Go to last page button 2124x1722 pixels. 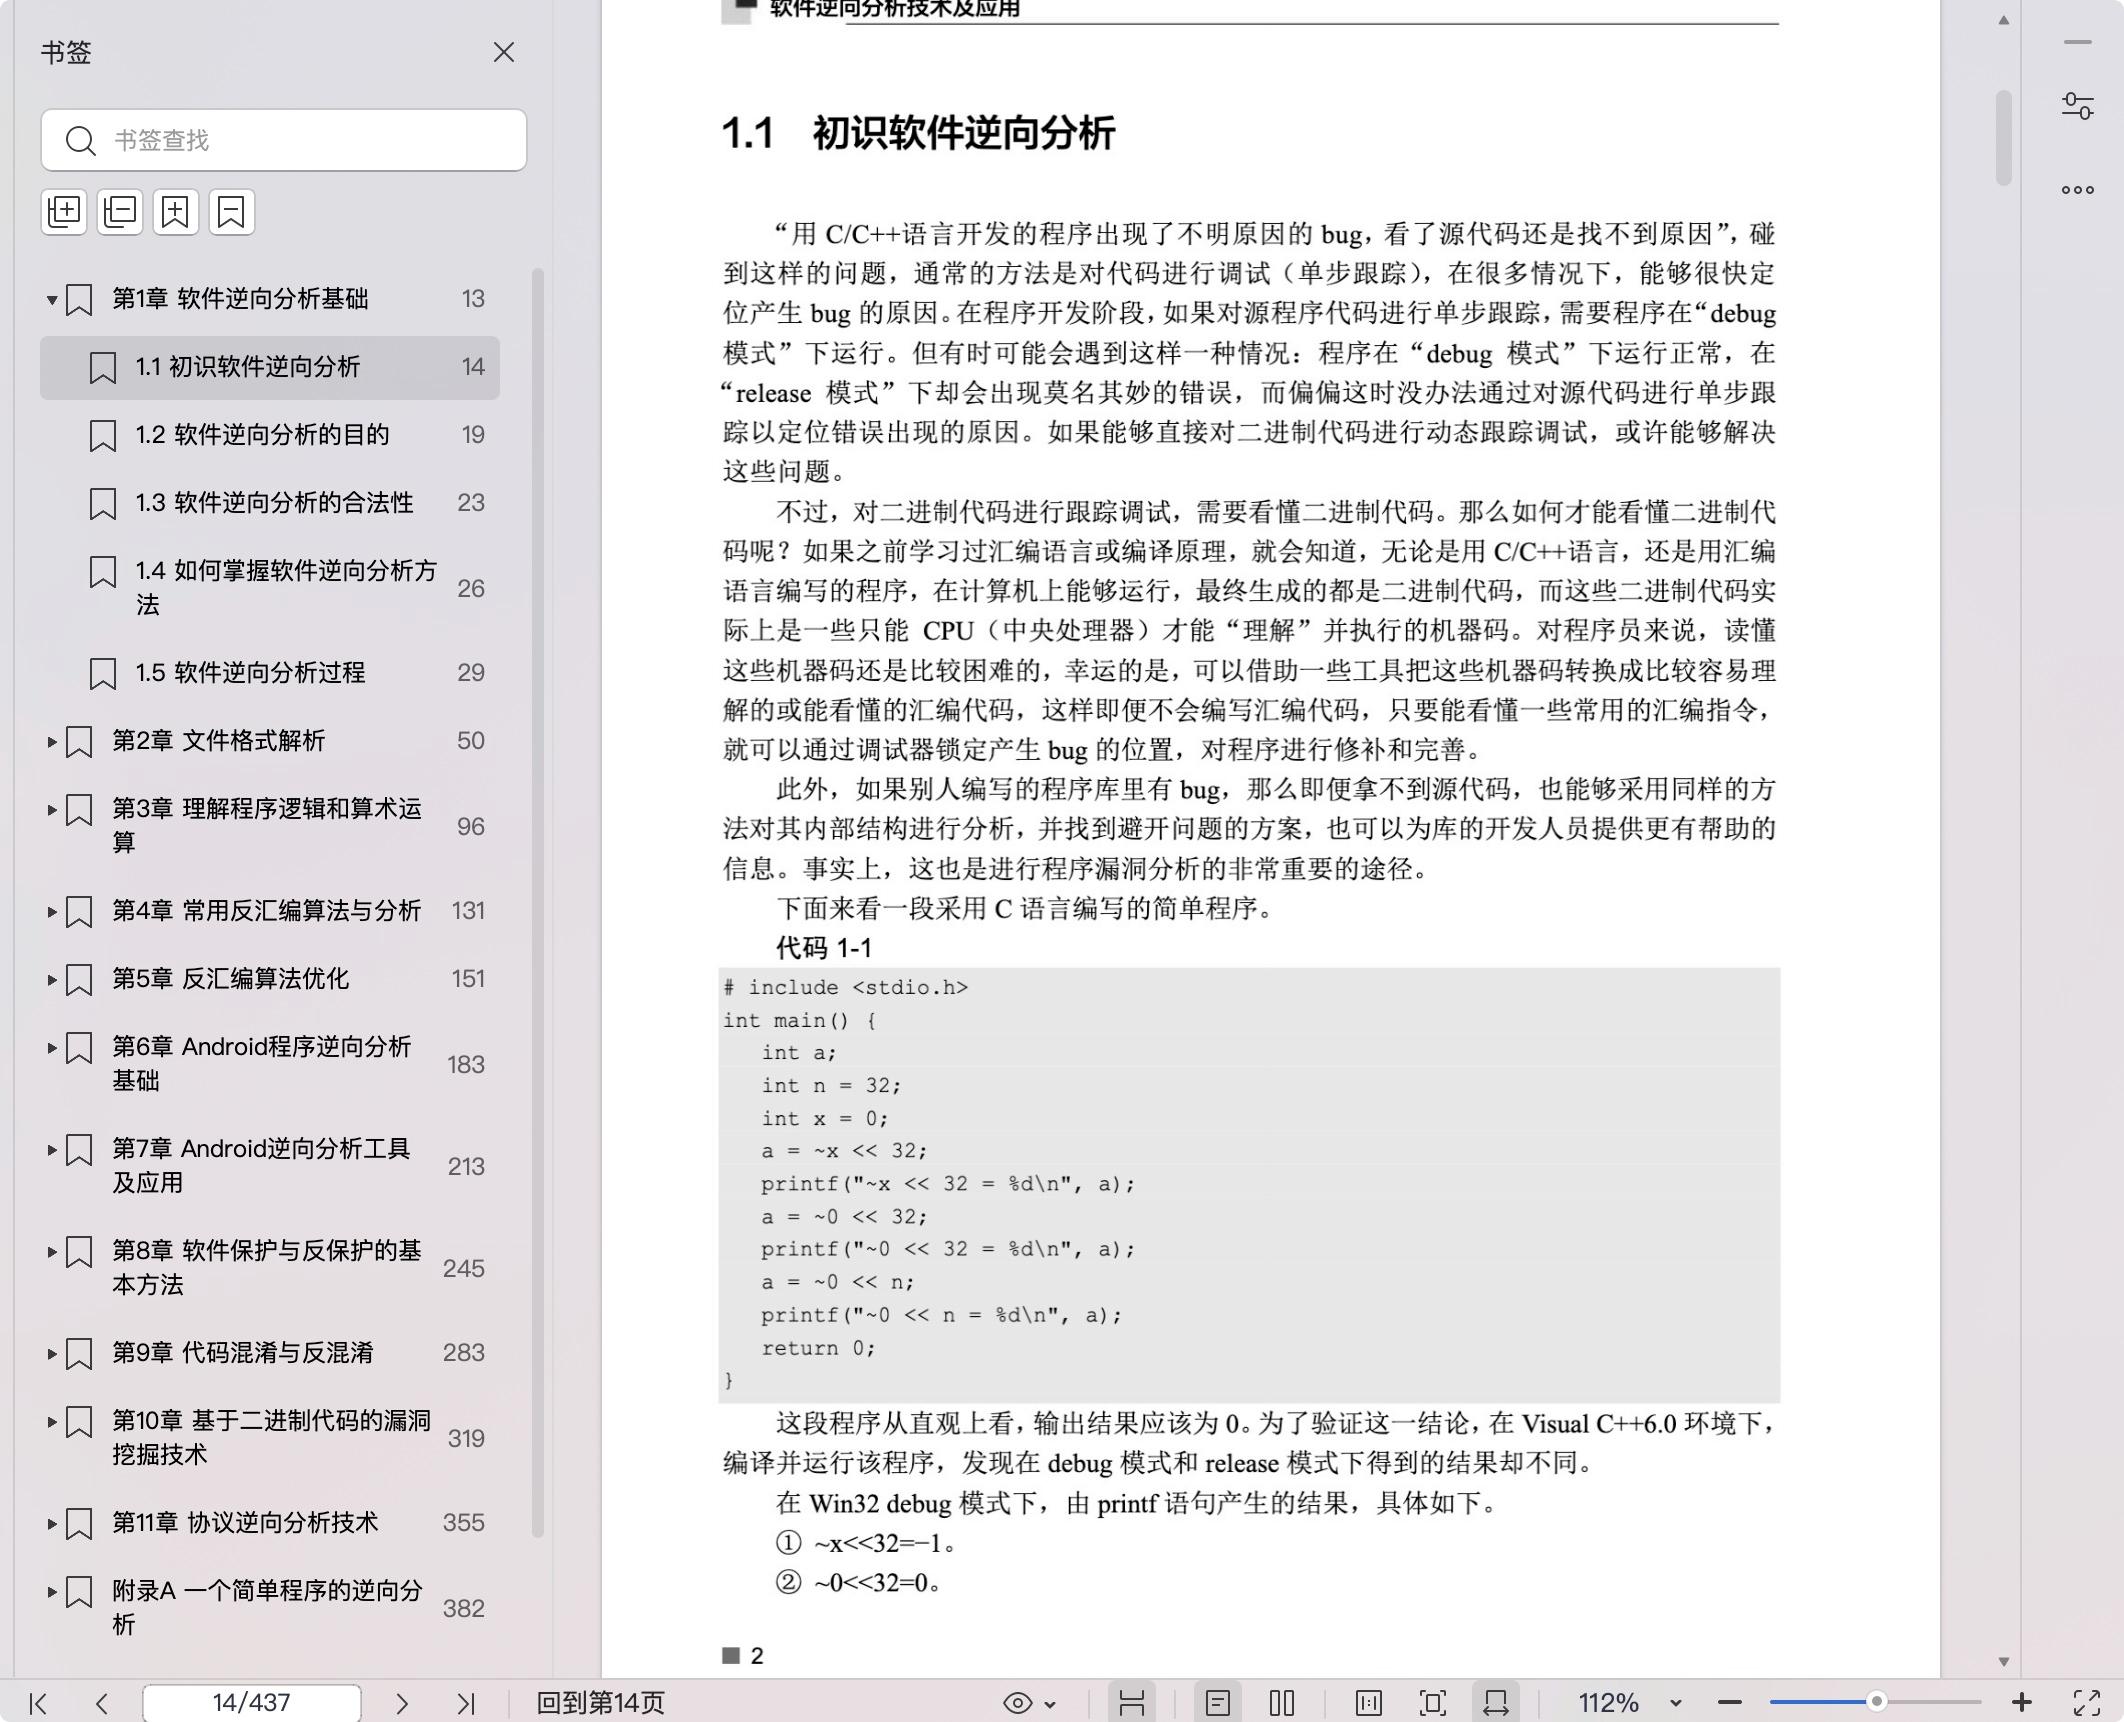pyautogui.click(x=466, y=1703)
